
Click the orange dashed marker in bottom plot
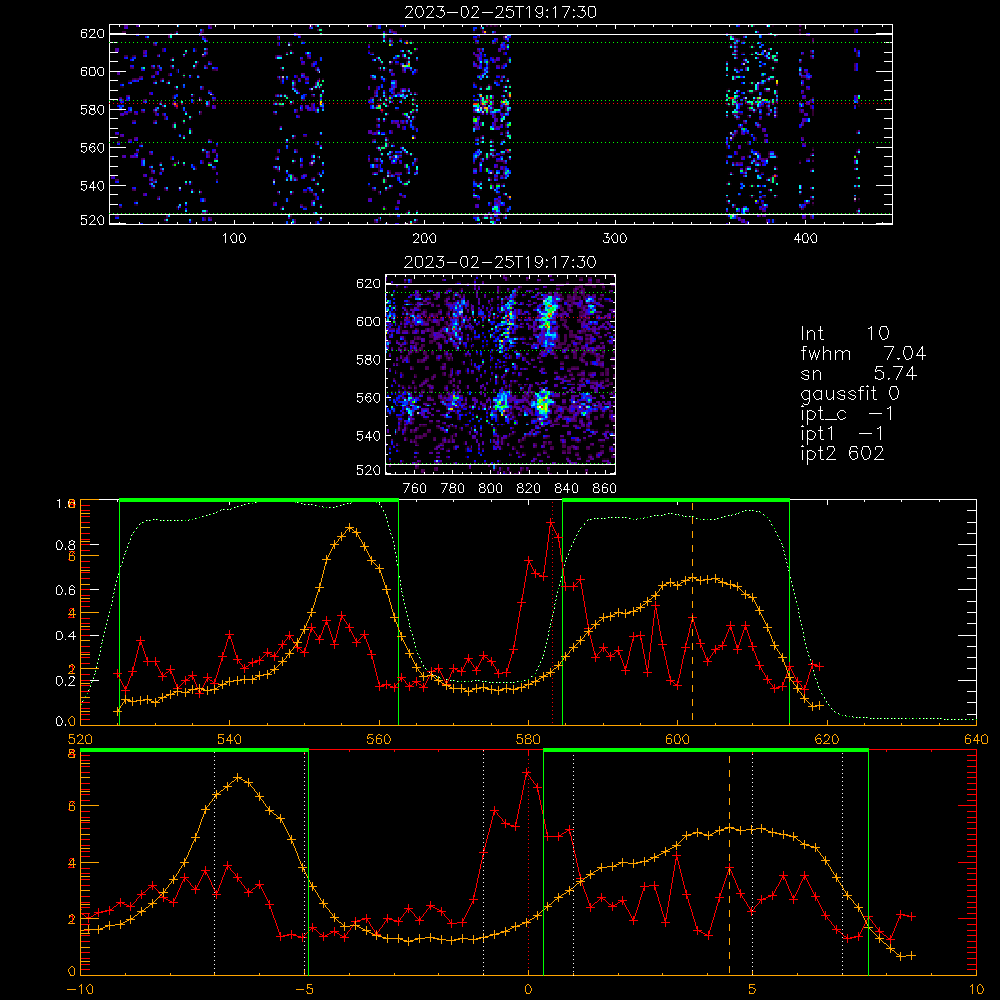[730, 862]
